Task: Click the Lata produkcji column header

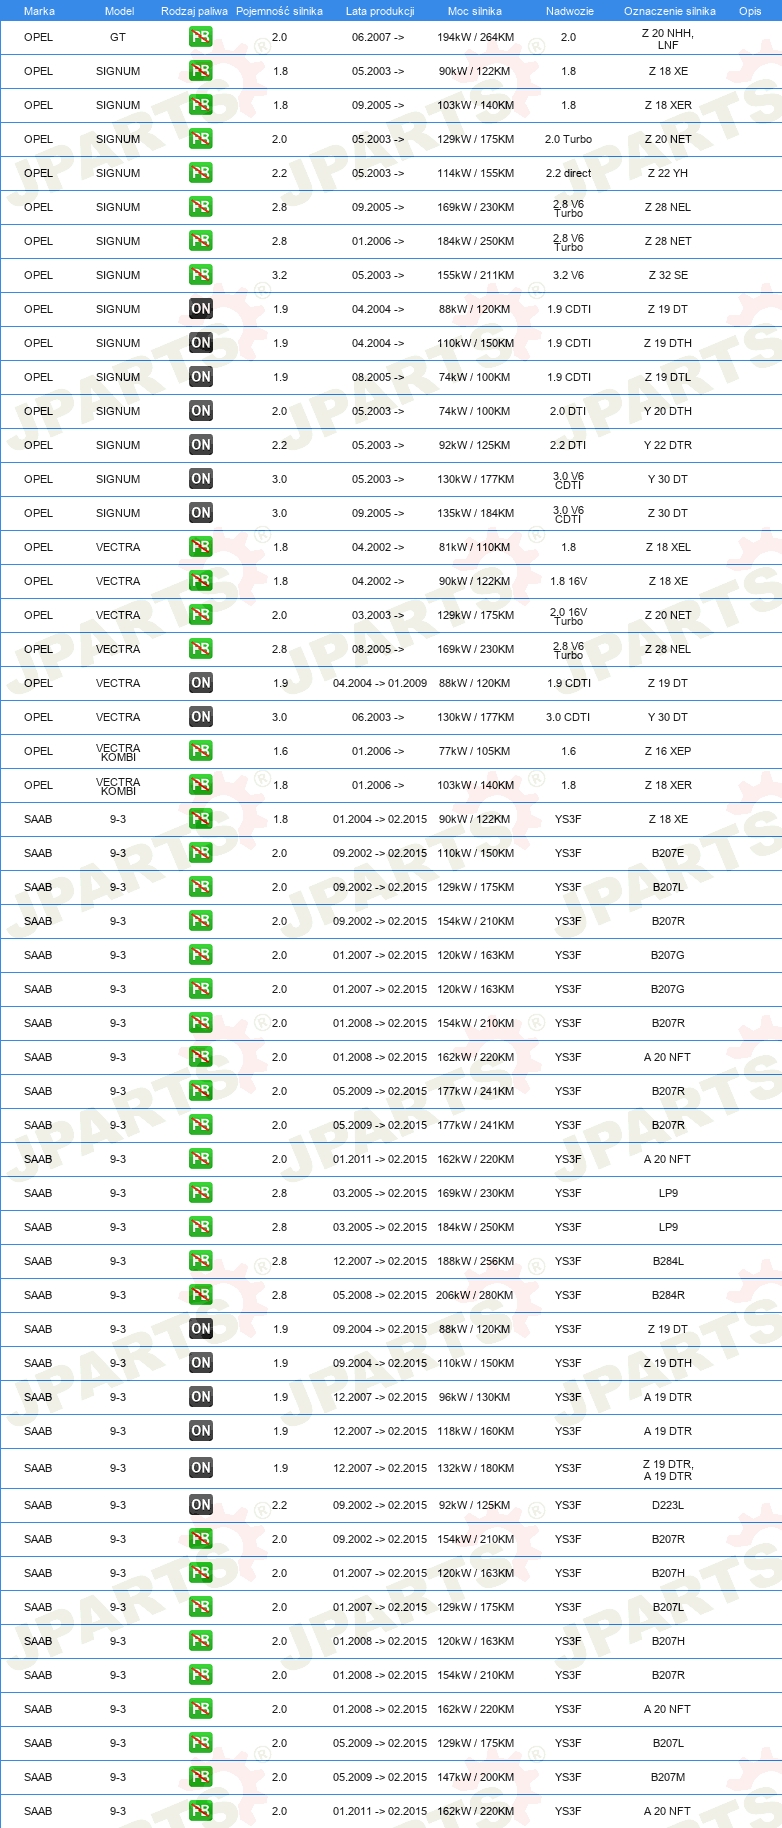Action: 380,11
